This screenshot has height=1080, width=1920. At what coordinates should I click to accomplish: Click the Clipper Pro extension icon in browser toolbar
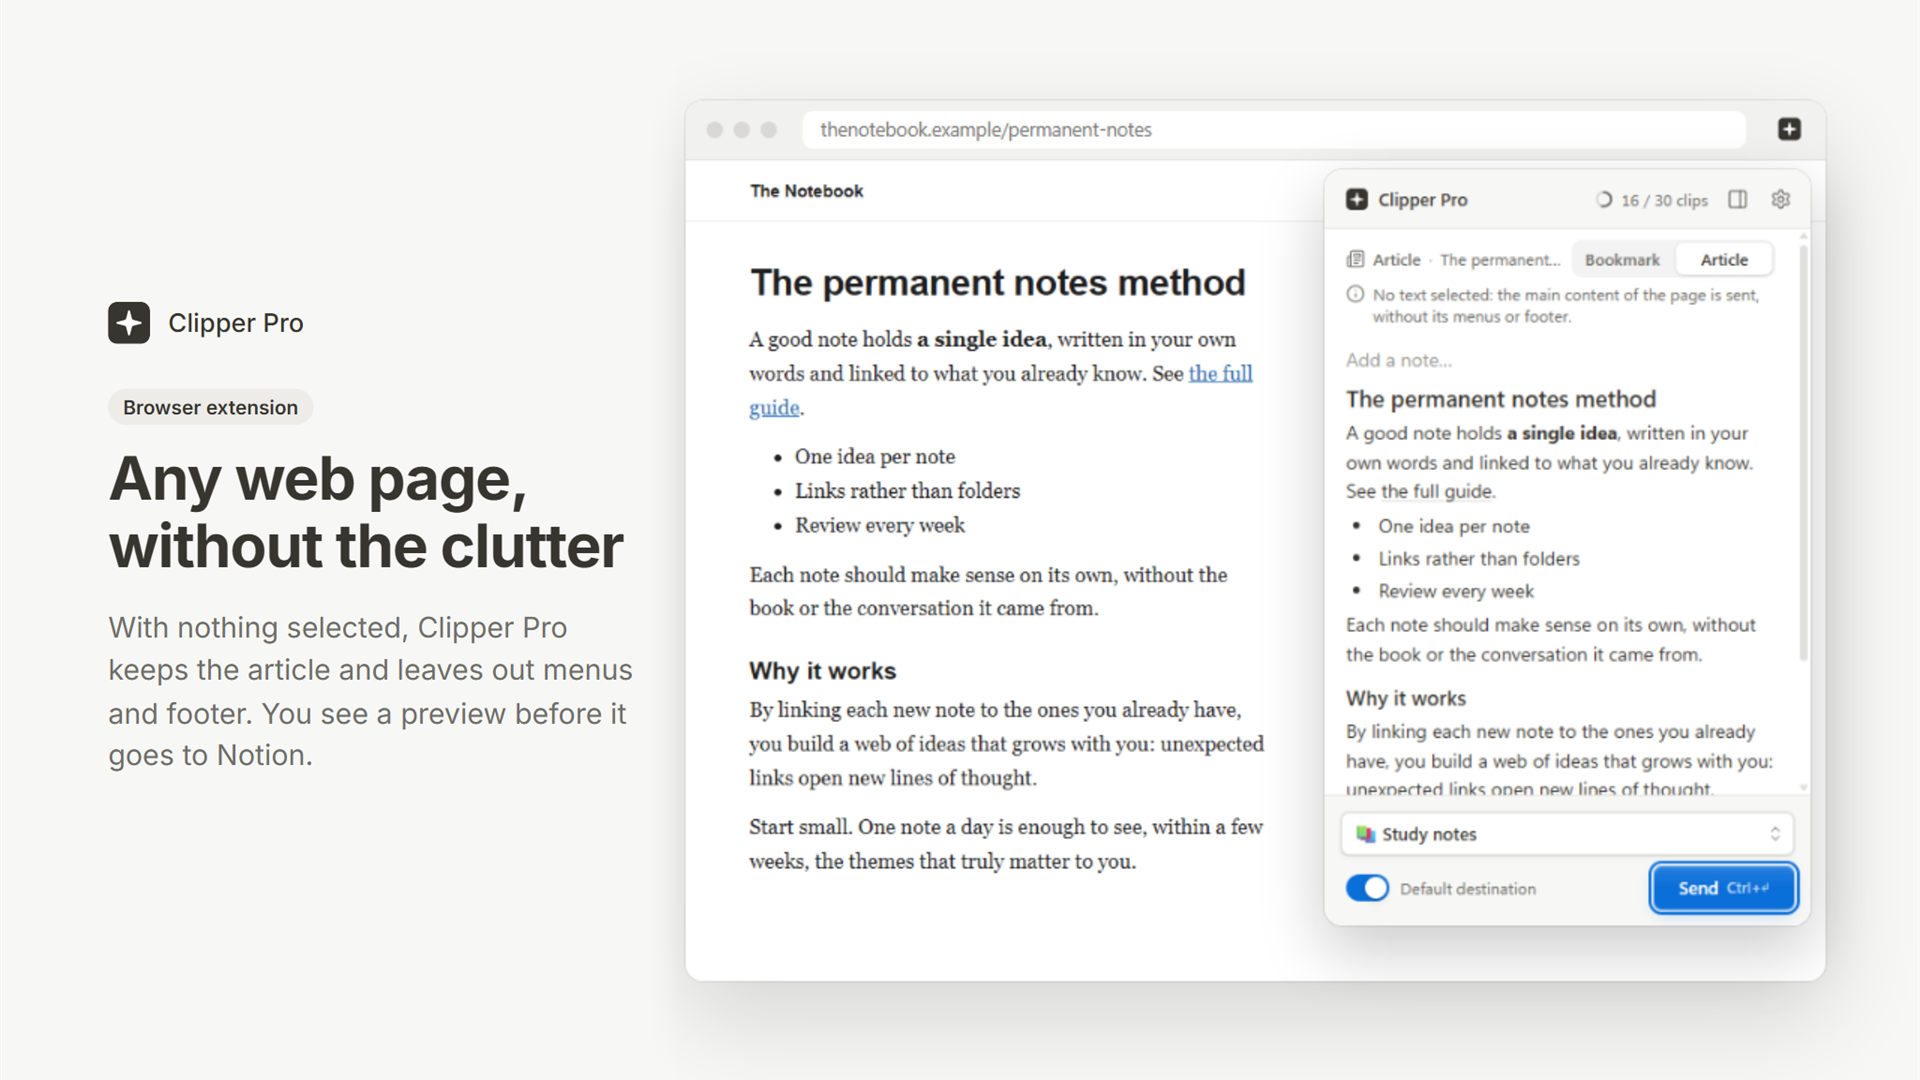click(x=1789, y=129)
